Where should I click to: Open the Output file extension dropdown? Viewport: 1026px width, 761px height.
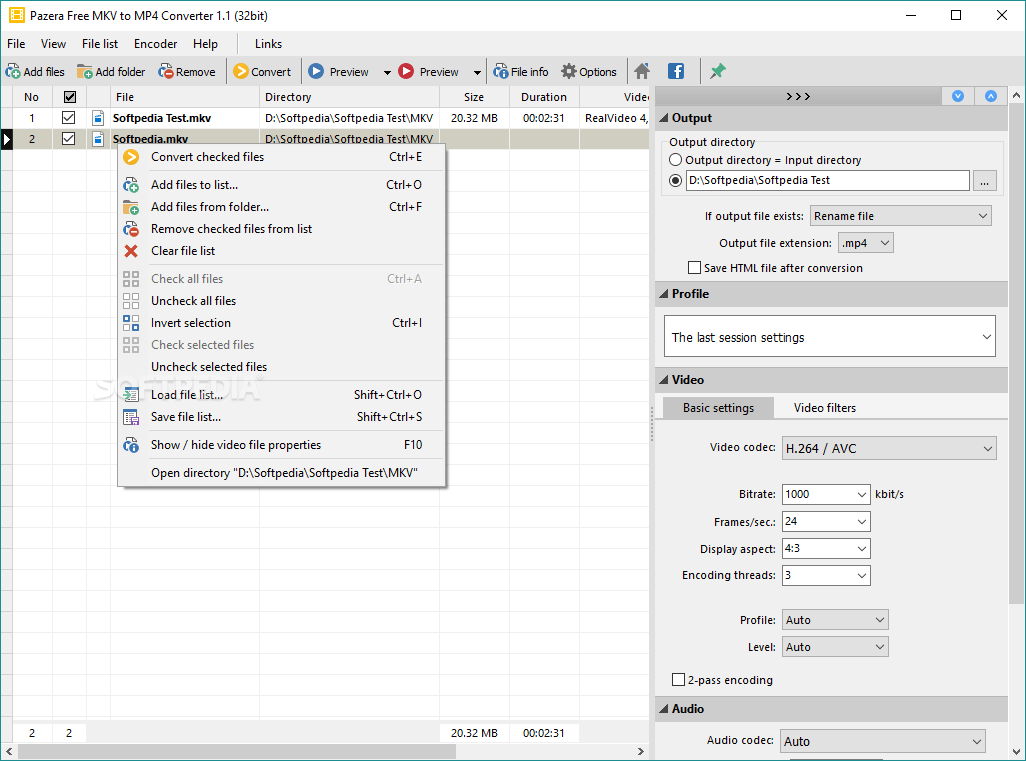(x=866, y=243)
